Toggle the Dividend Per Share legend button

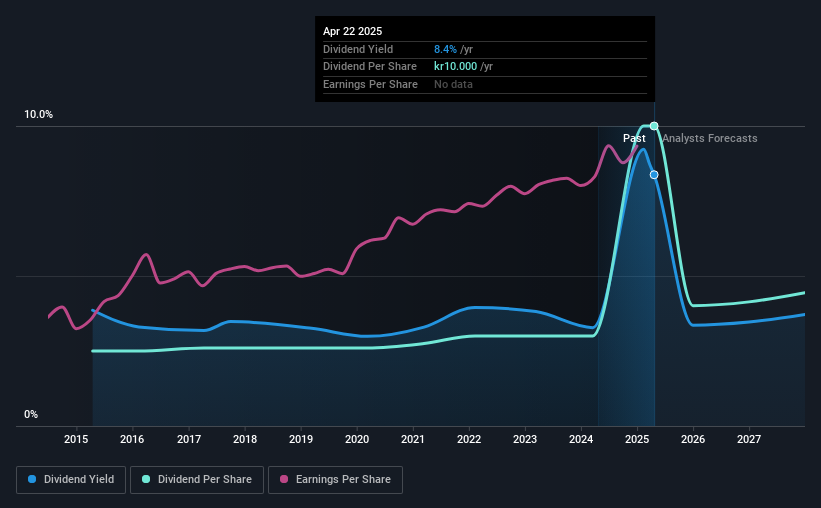[197, 480]
